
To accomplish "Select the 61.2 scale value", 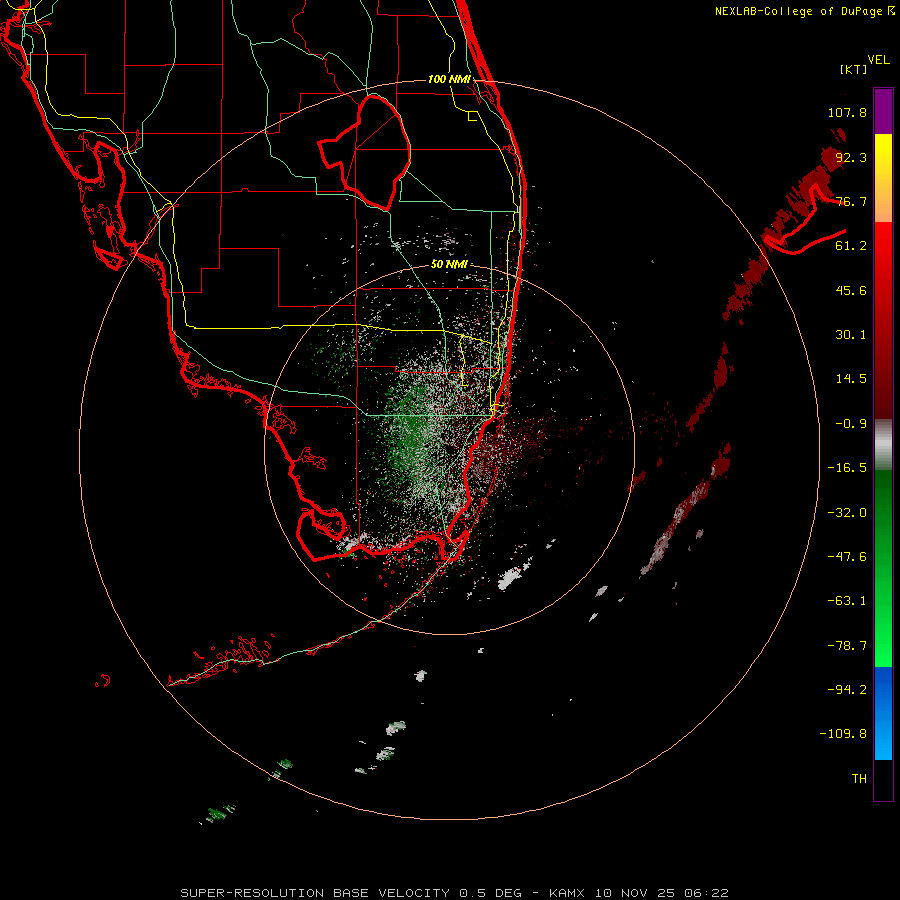I will [851, 246].
